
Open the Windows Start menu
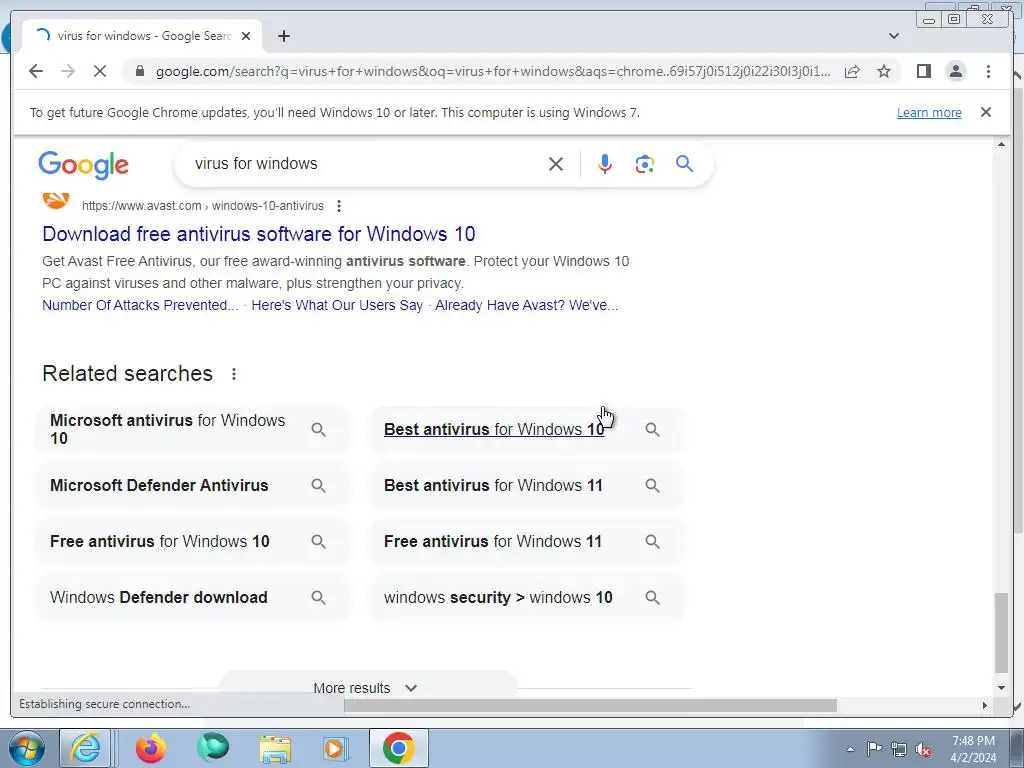[27, 748]
